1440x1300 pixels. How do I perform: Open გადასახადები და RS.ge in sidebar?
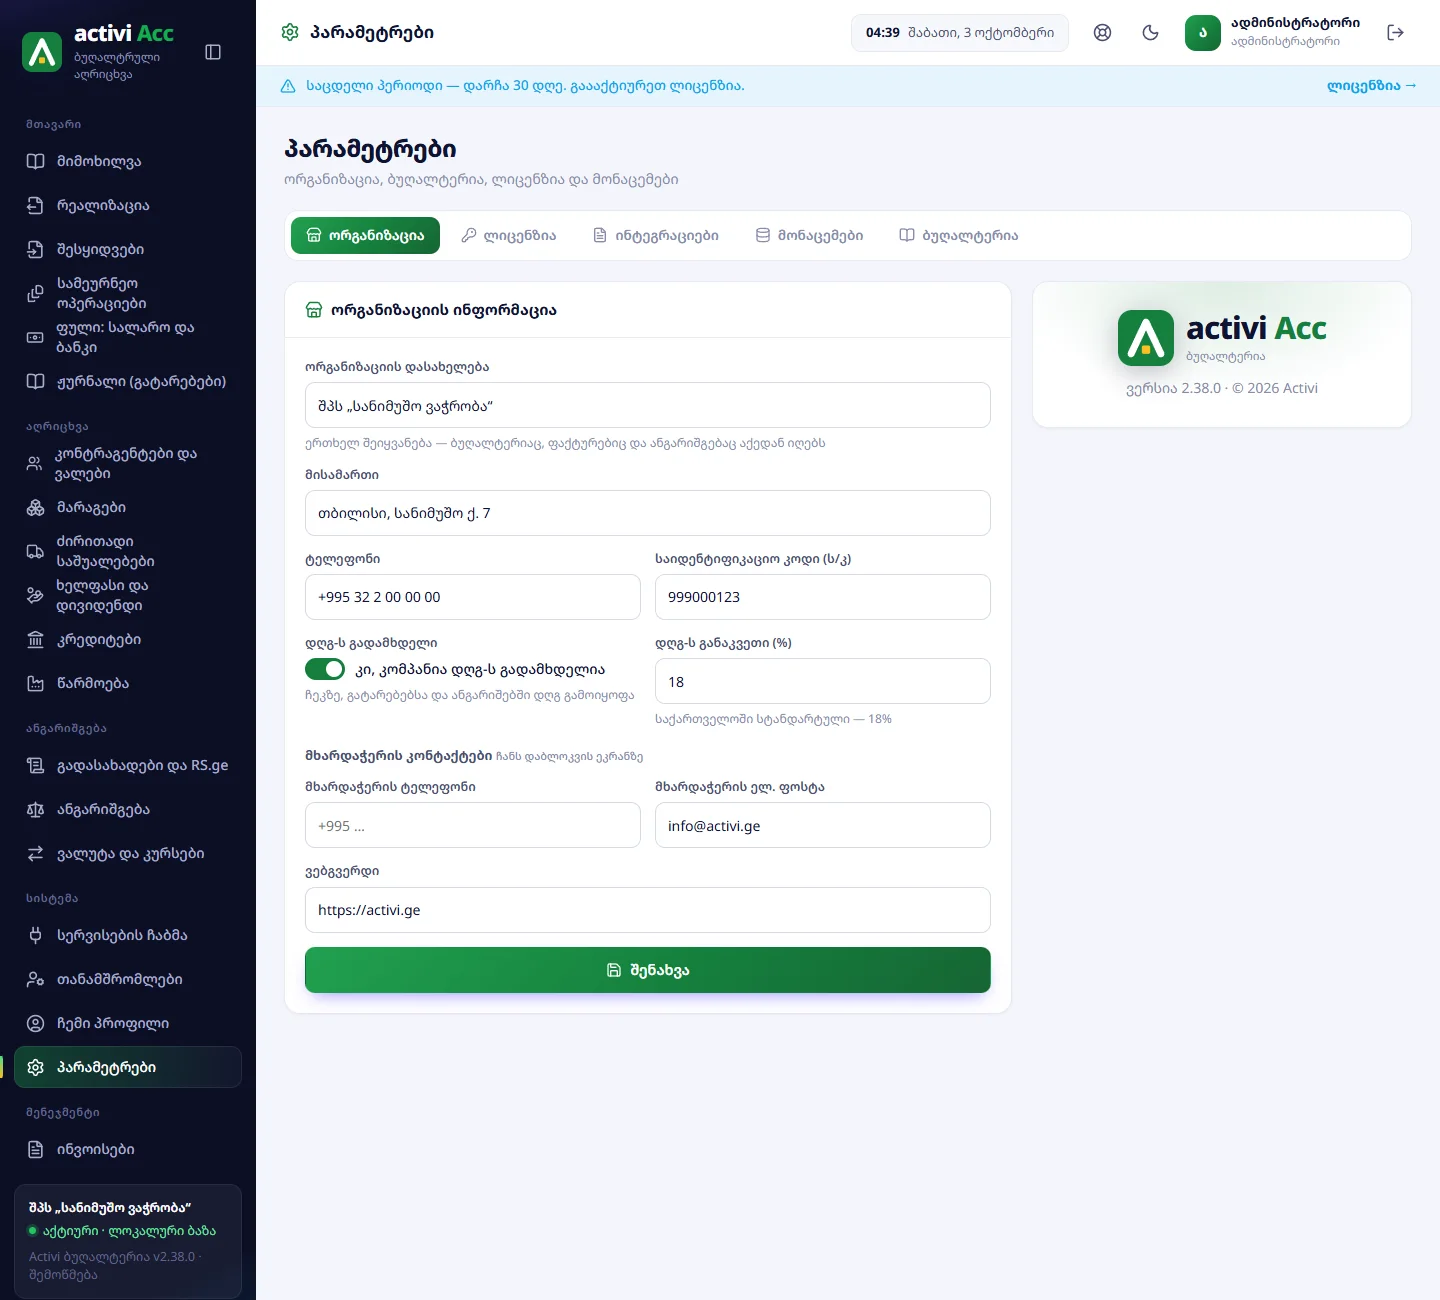pyautogui.click(x=128, y=765)
